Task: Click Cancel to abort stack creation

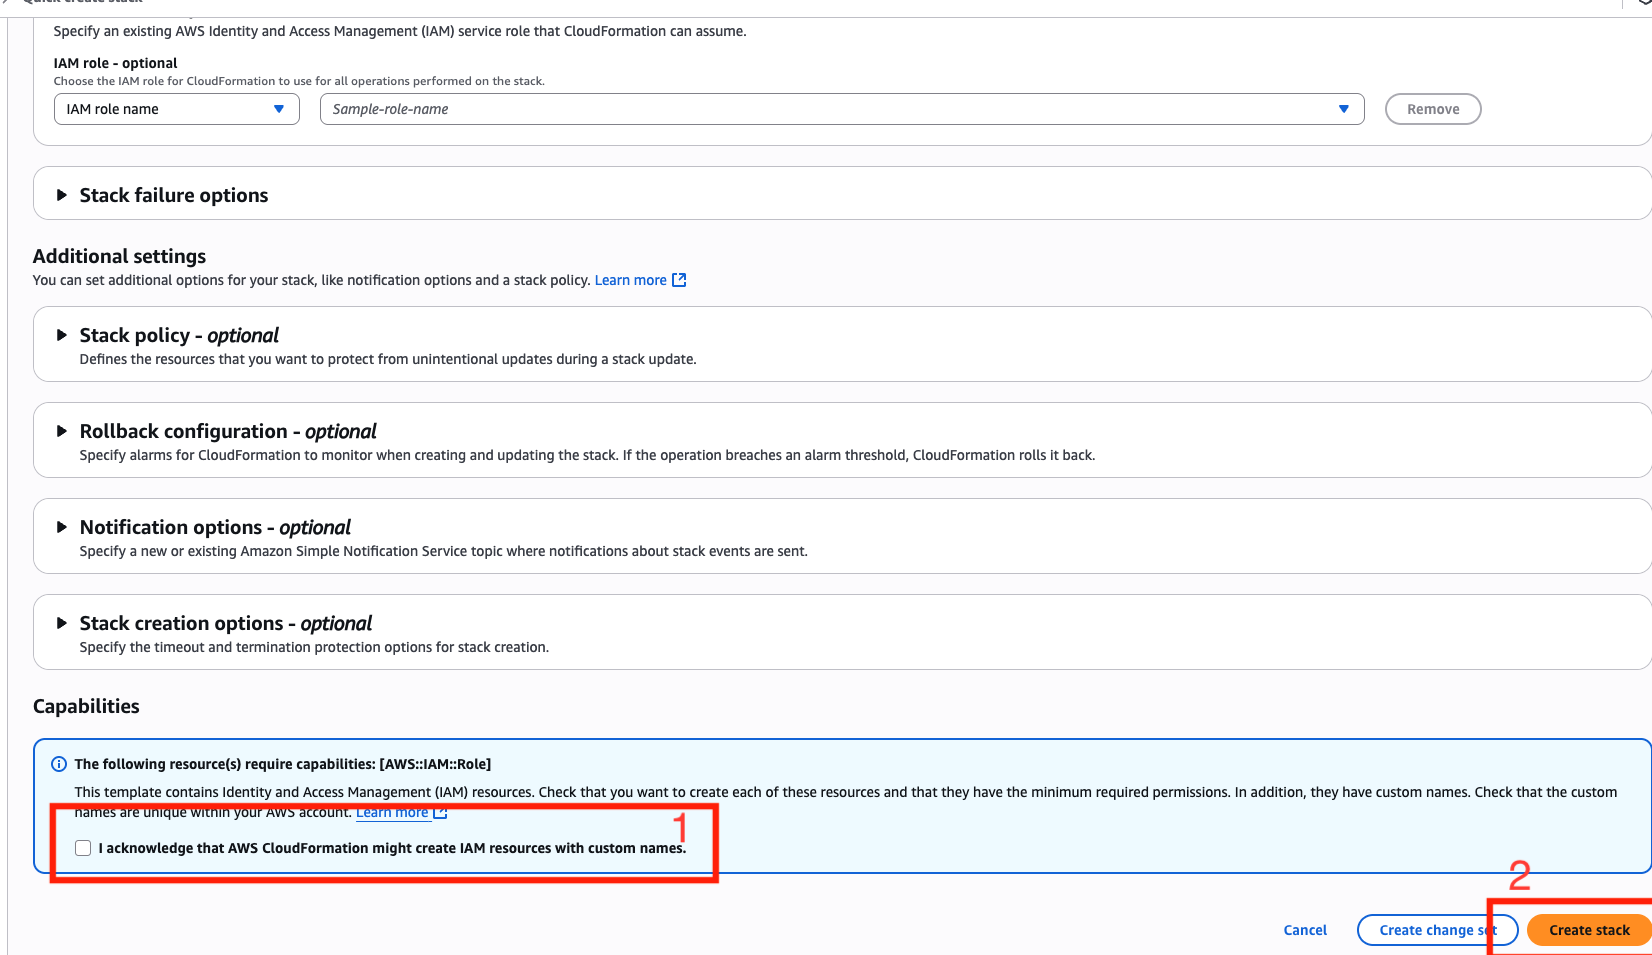Action: coord(1305,930)
